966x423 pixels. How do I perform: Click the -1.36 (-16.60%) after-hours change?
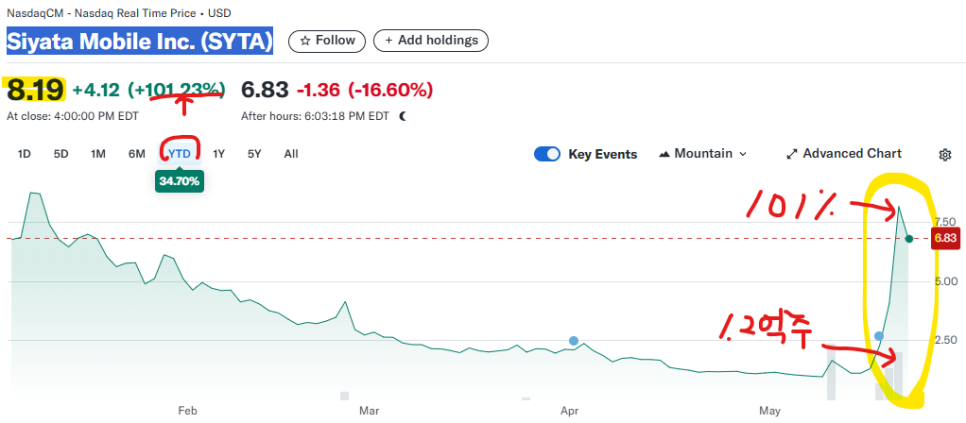pos(365,90)
